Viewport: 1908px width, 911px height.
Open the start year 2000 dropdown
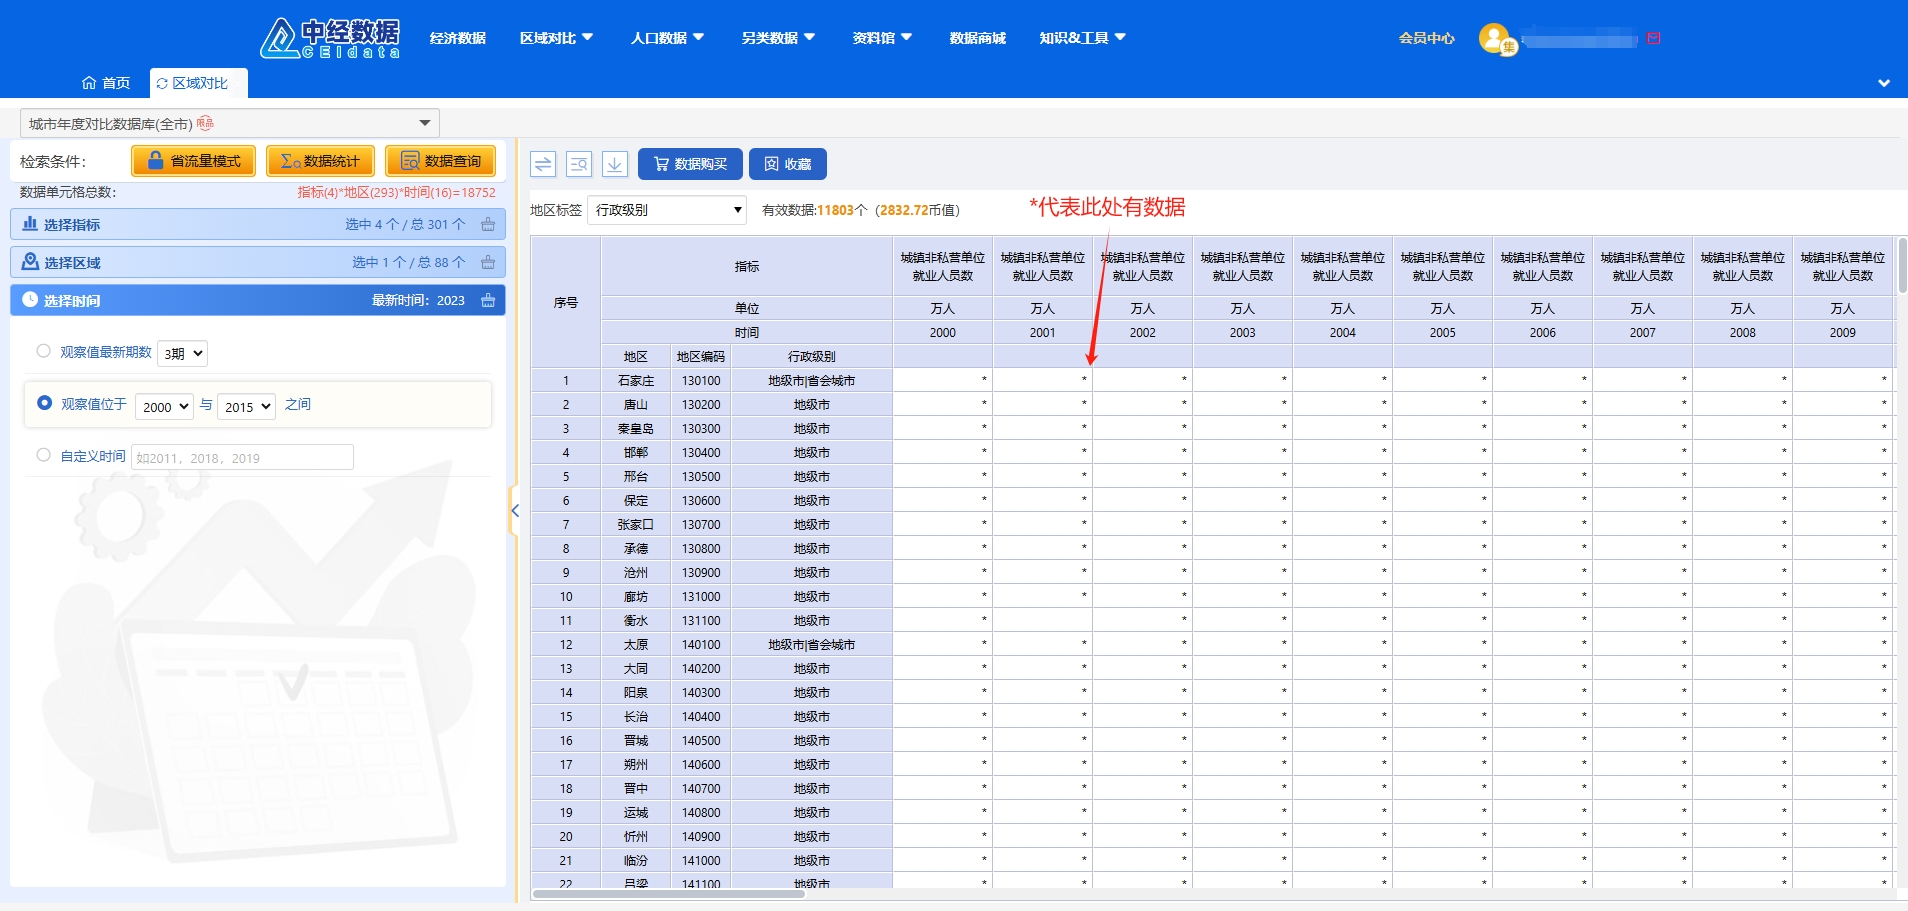164,407
